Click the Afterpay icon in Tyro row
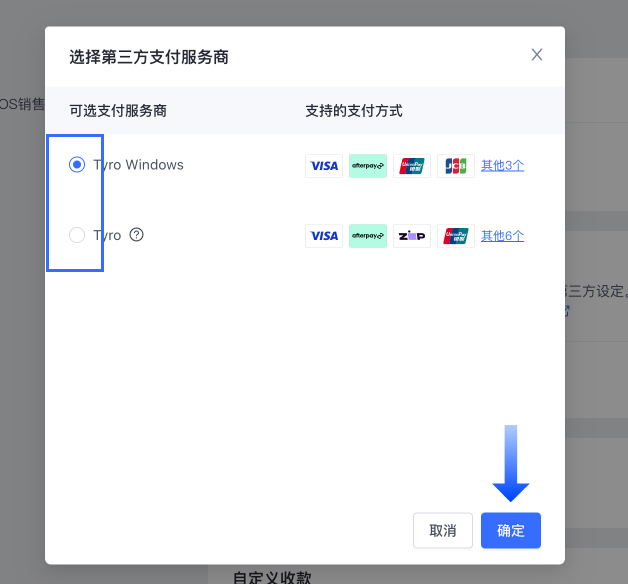 pyautogui.click(x=368, y=236)
